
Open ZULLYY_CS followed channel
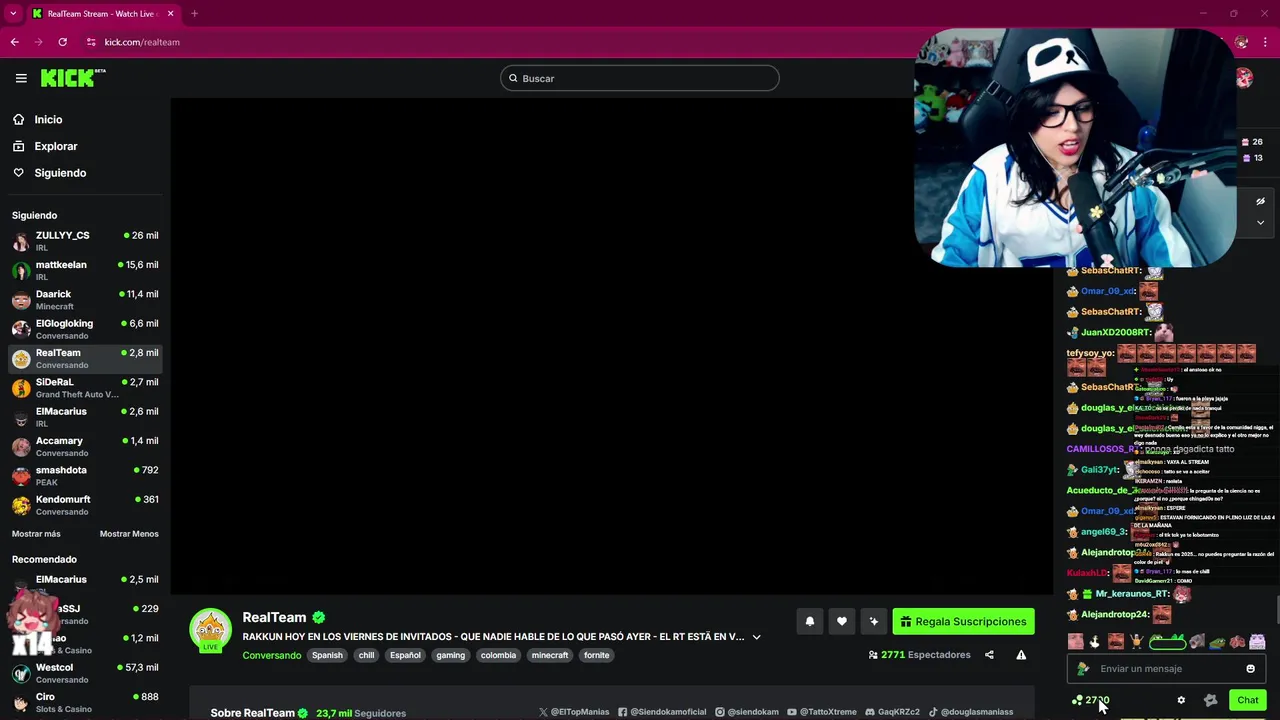click(85, 241)
